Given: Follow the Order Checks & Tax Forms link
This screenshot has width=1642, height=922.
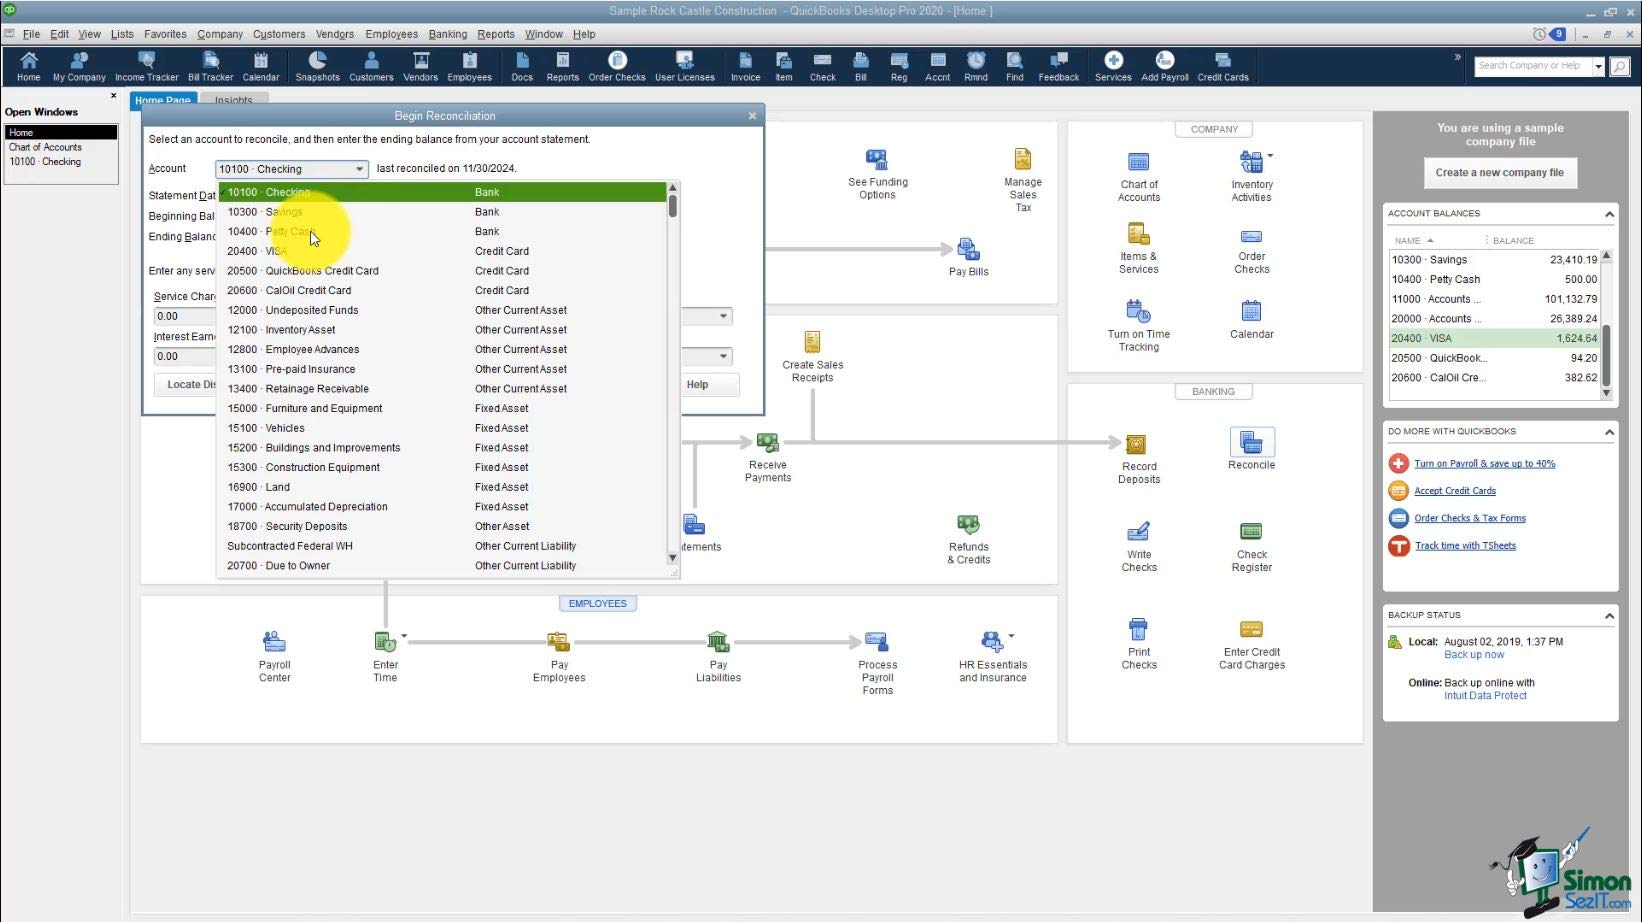Looking at the screenshot, I should point(1469,518).
